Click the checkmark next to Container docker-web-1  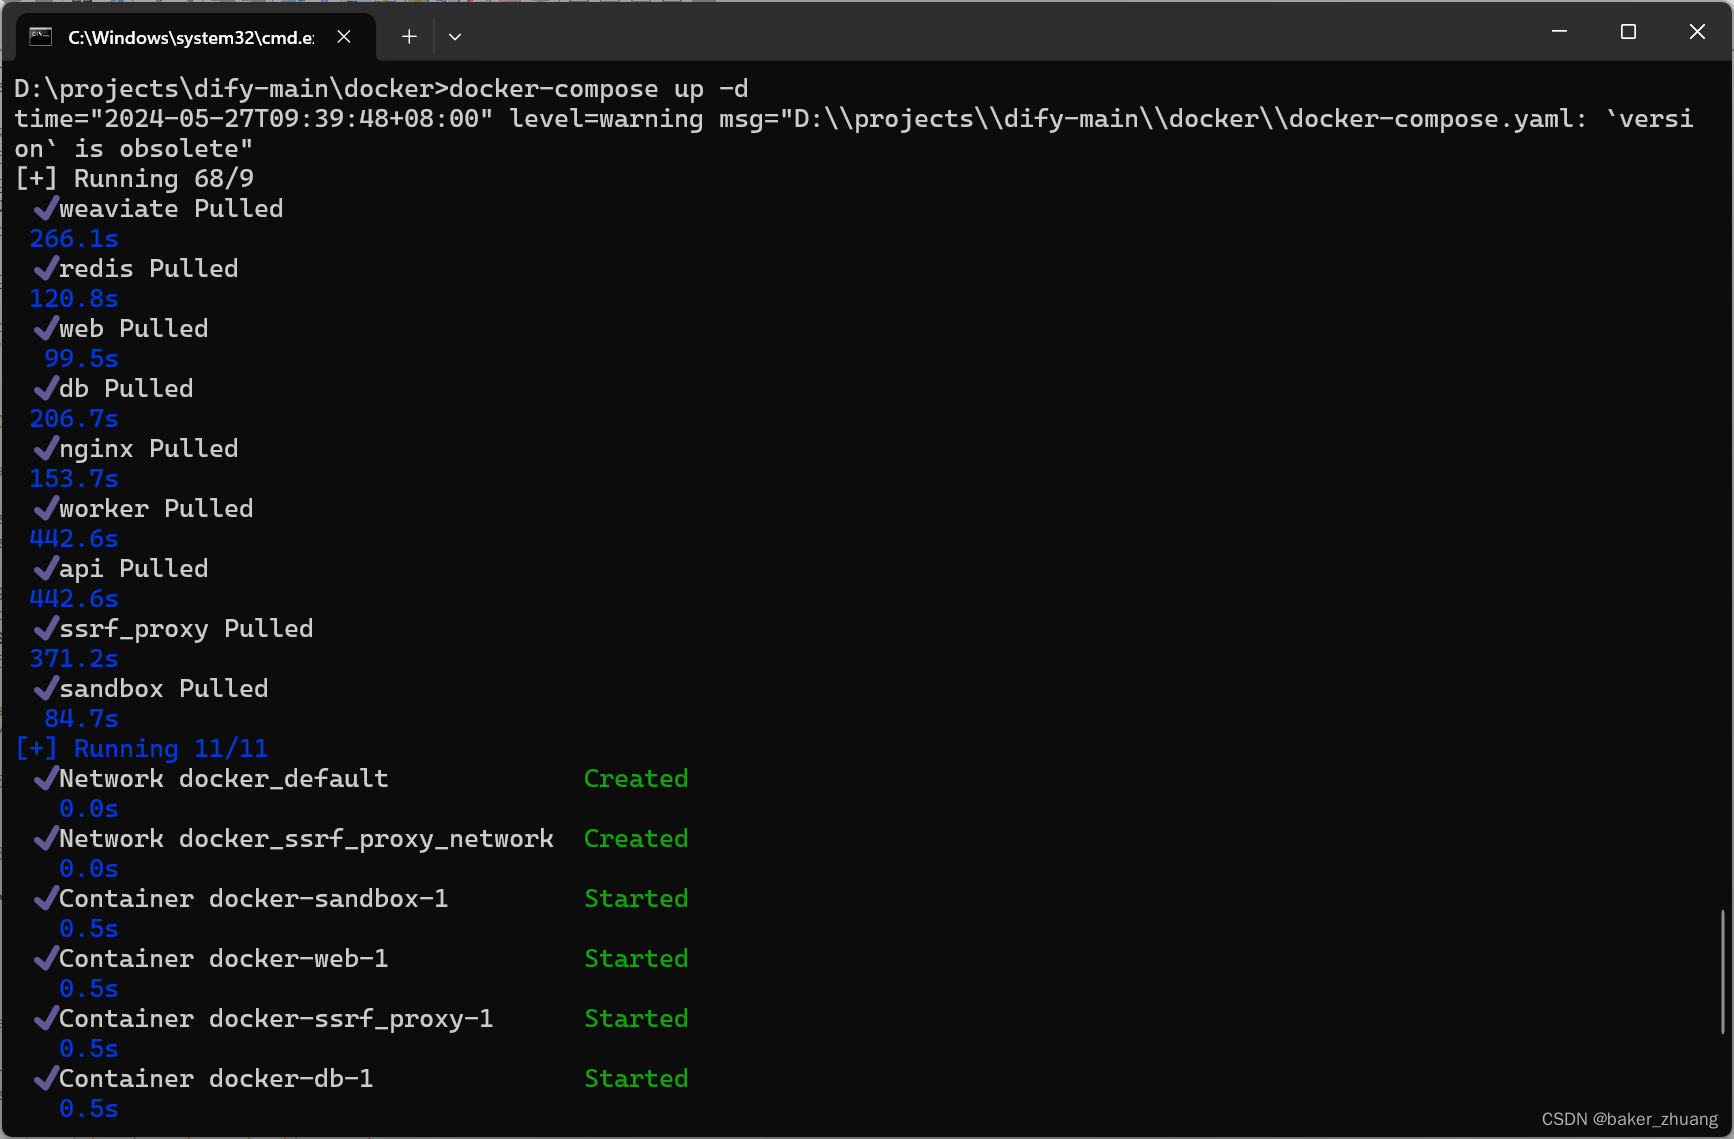point(46,958)
